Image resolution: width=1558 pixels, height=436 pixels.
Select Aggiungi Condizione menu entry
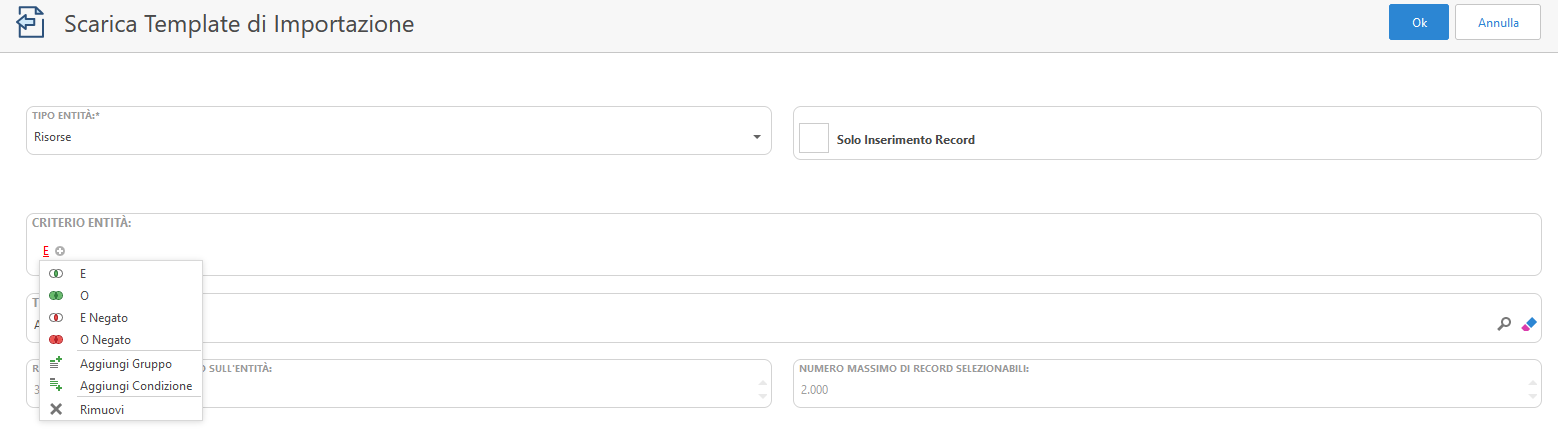(x=121, y=385)
